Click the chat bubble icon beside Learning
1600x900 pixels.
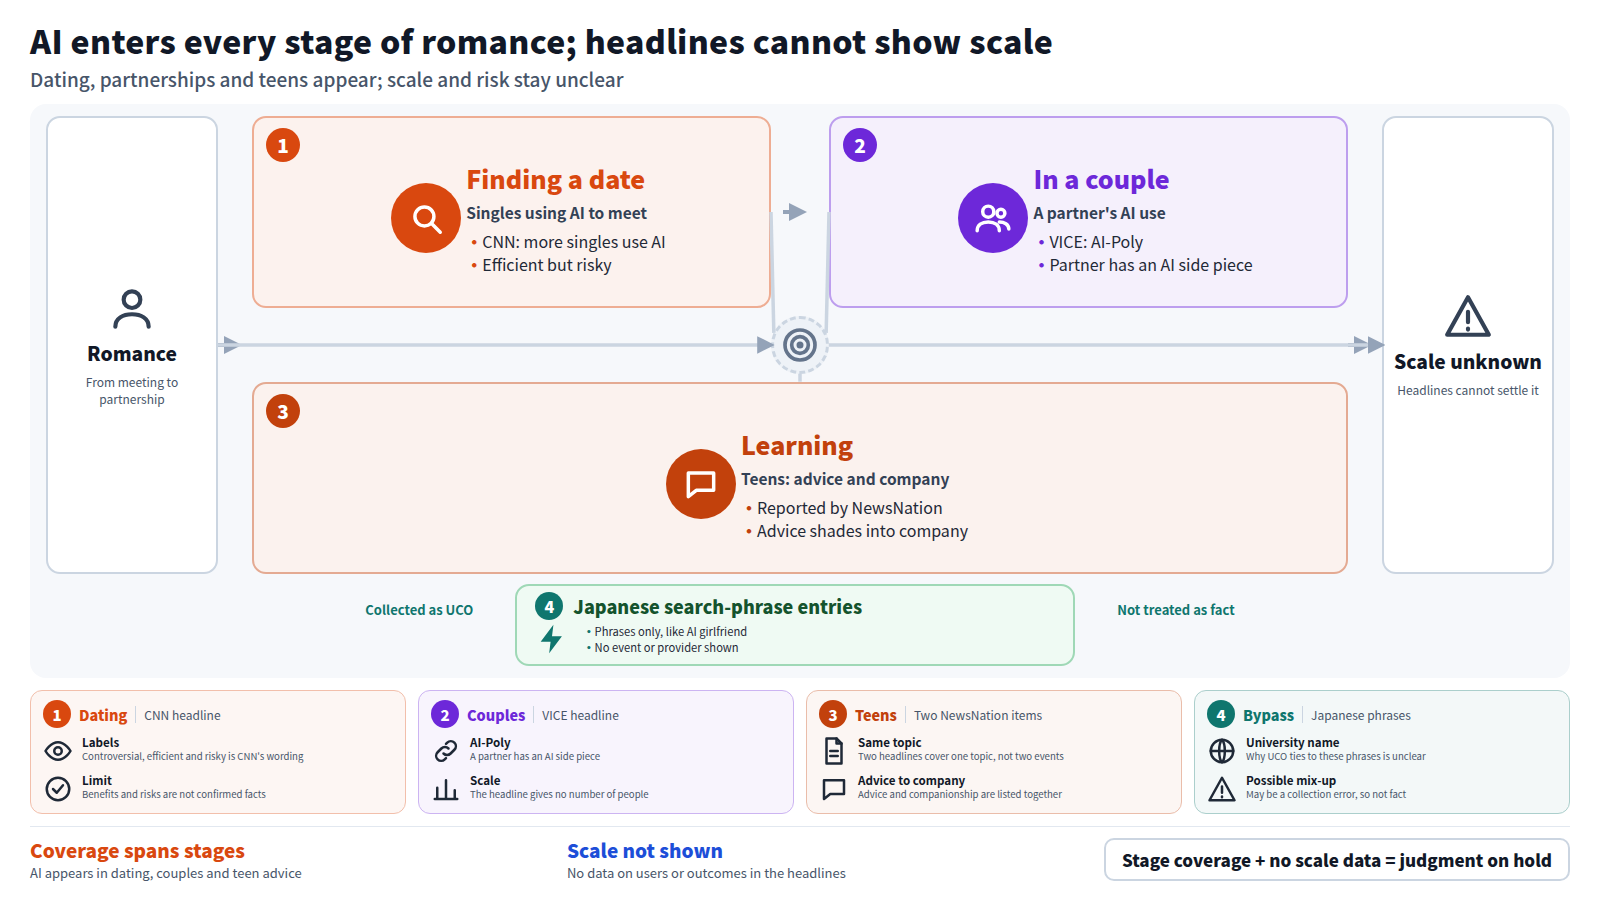click(701, 484)
